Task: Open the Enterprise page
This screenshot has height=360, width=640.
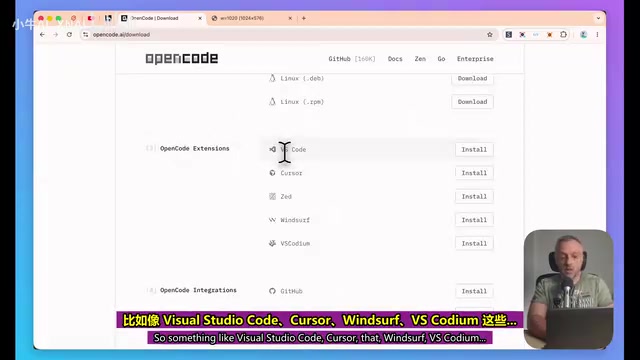Action: (x=475, y=59)
